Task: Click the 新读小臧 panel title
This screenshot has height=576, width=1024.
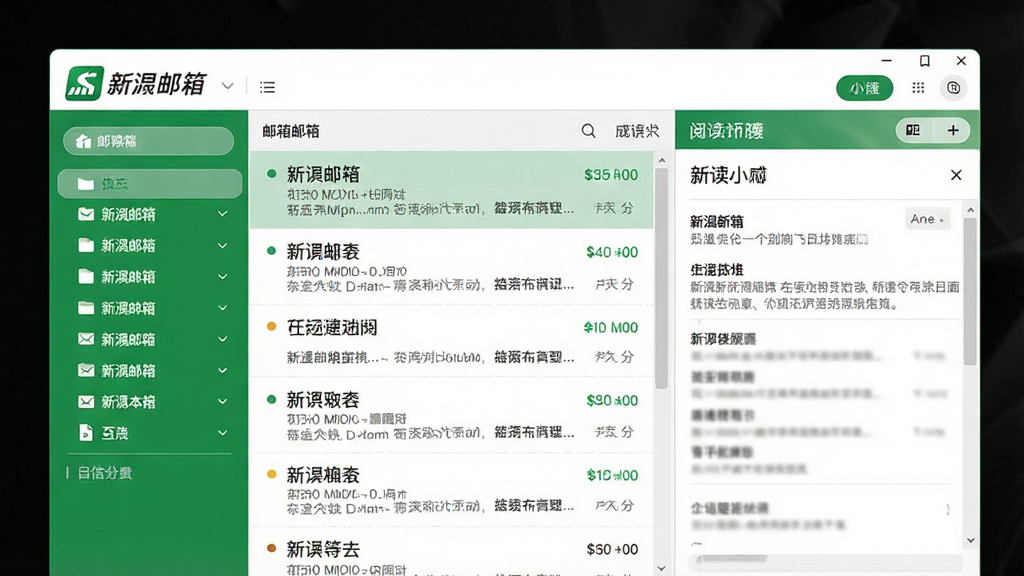Action: tap(728, 175)
